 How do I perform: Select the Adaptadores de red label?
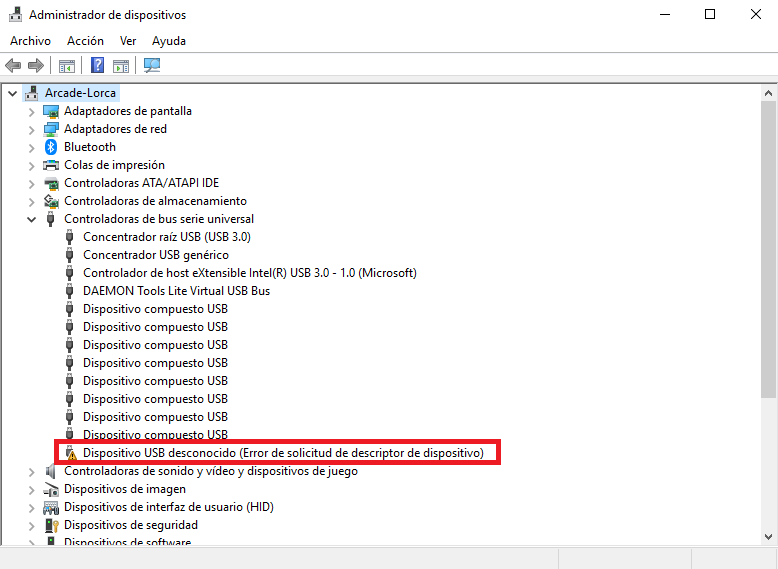point(115,129)
